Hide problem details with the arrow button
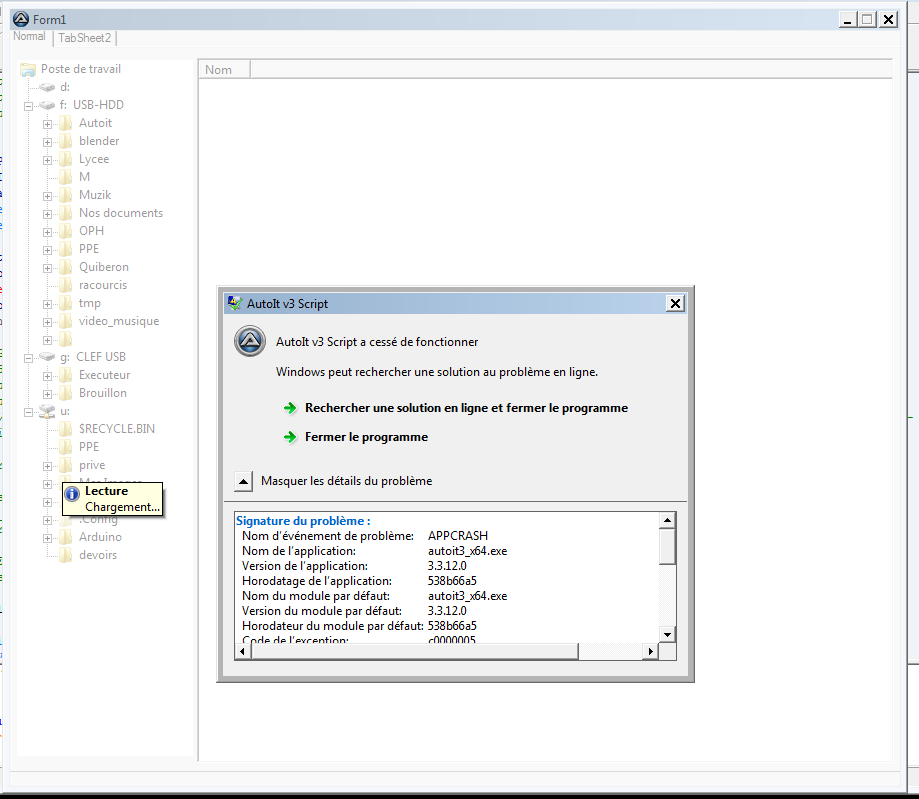Image resolution: width=919 pixels, height=799 pixels. (x=244, y=481)
